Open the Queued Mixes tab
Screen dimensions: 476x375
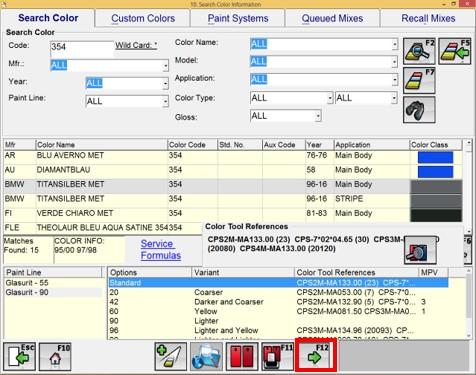click(332, 18)
